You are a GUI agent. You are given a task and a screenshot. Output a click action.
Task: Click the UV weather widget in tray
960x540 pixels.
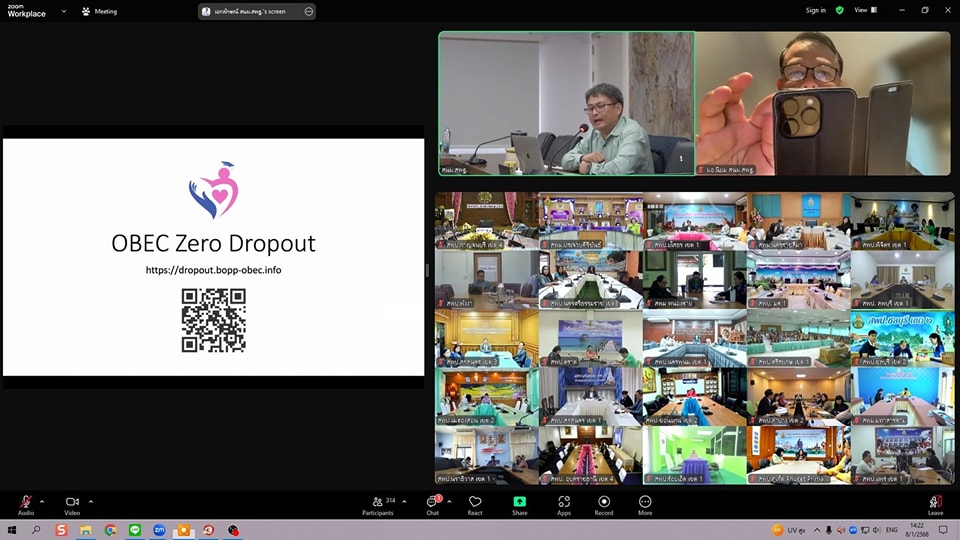point(789,530)
